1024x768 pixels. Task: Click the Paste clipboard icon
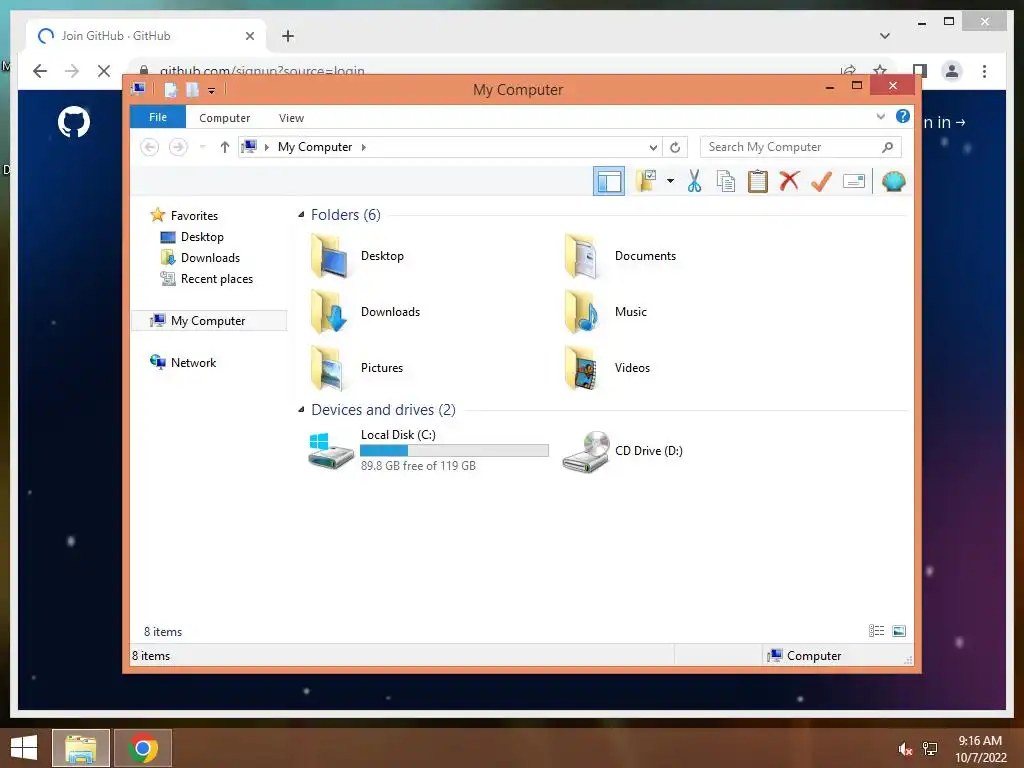[758, 181]
